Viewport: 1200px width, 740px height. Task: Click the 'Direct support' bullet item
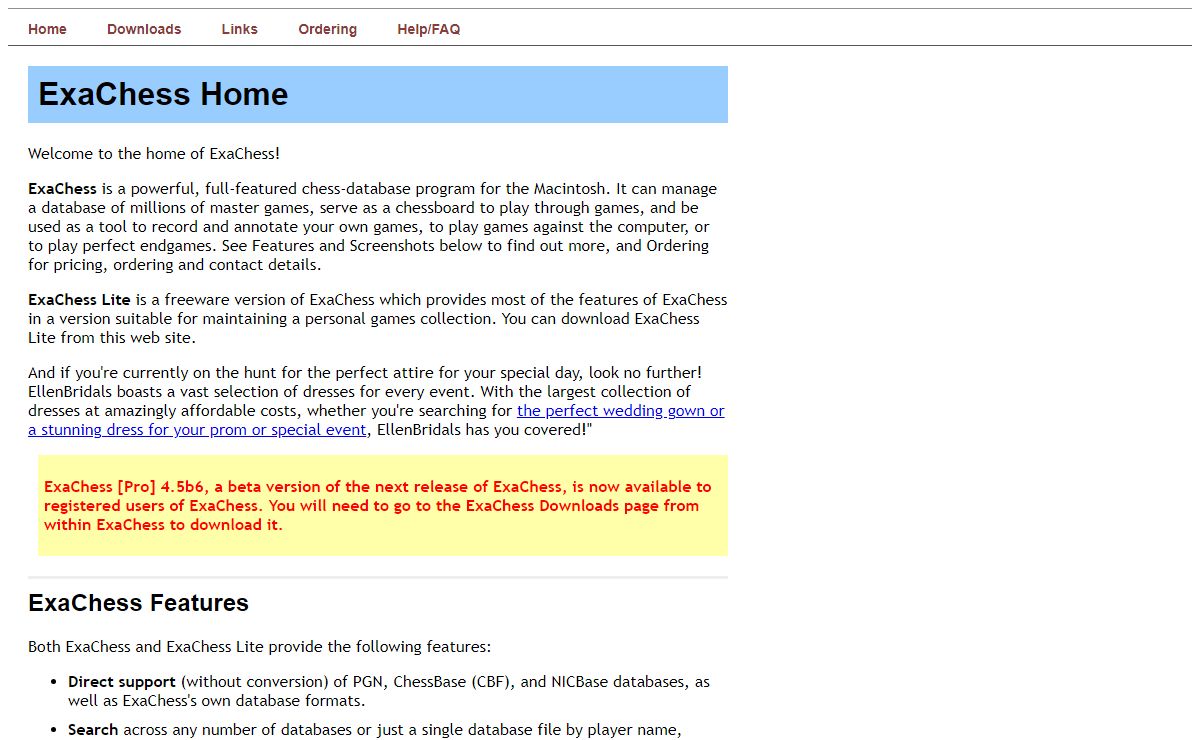coord(389,691)
